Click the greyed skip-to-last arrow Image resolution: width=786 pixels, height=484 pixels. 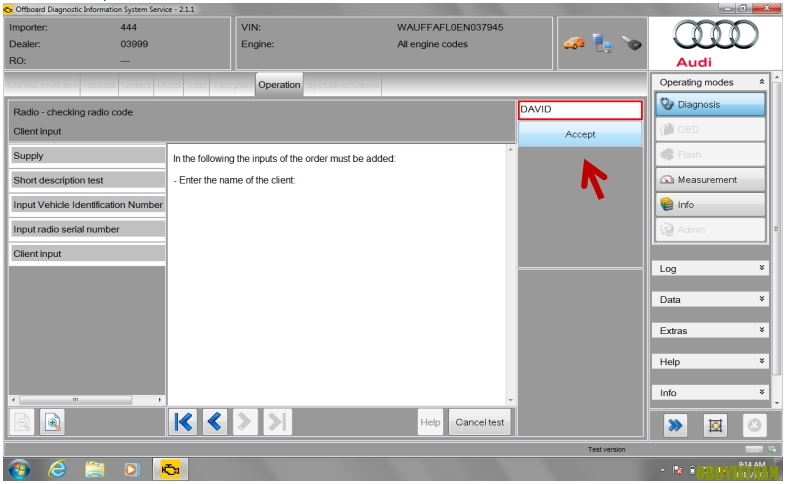[277, 422]
